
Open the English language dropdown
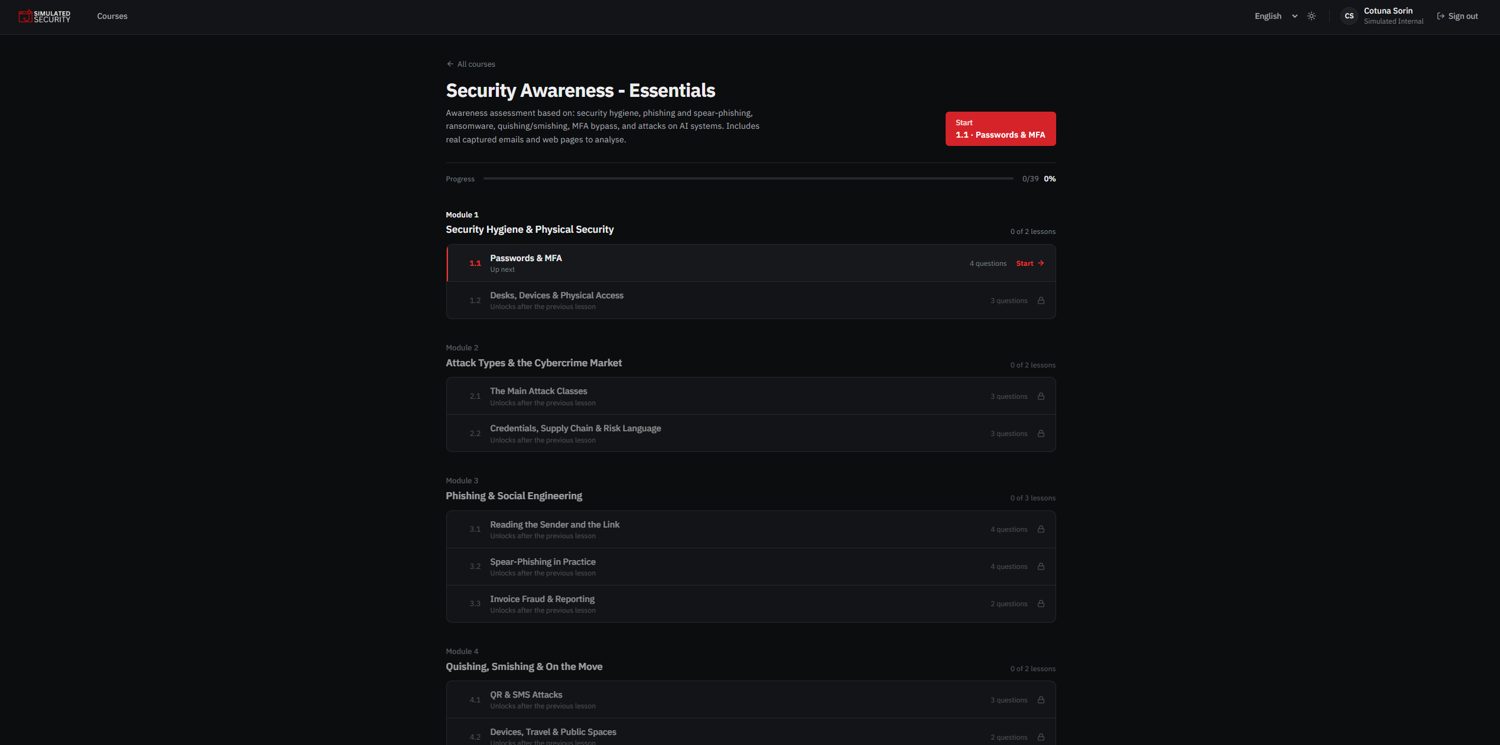(1275, 16)
